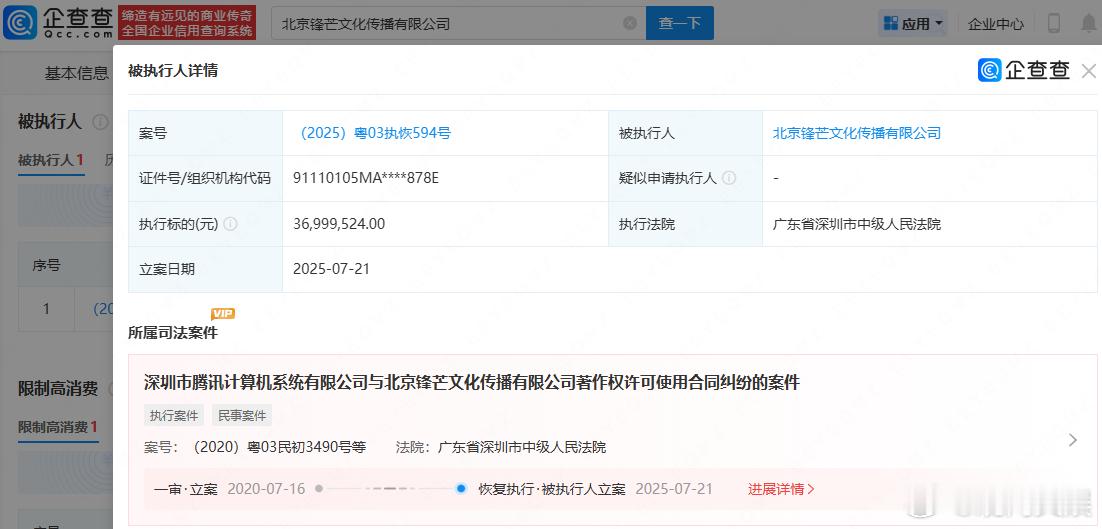Click the 一审·立案 timeline gray marker
The height and width of the screenshot is (529, 1102).
pyautogui.click(x=319, y=488)
